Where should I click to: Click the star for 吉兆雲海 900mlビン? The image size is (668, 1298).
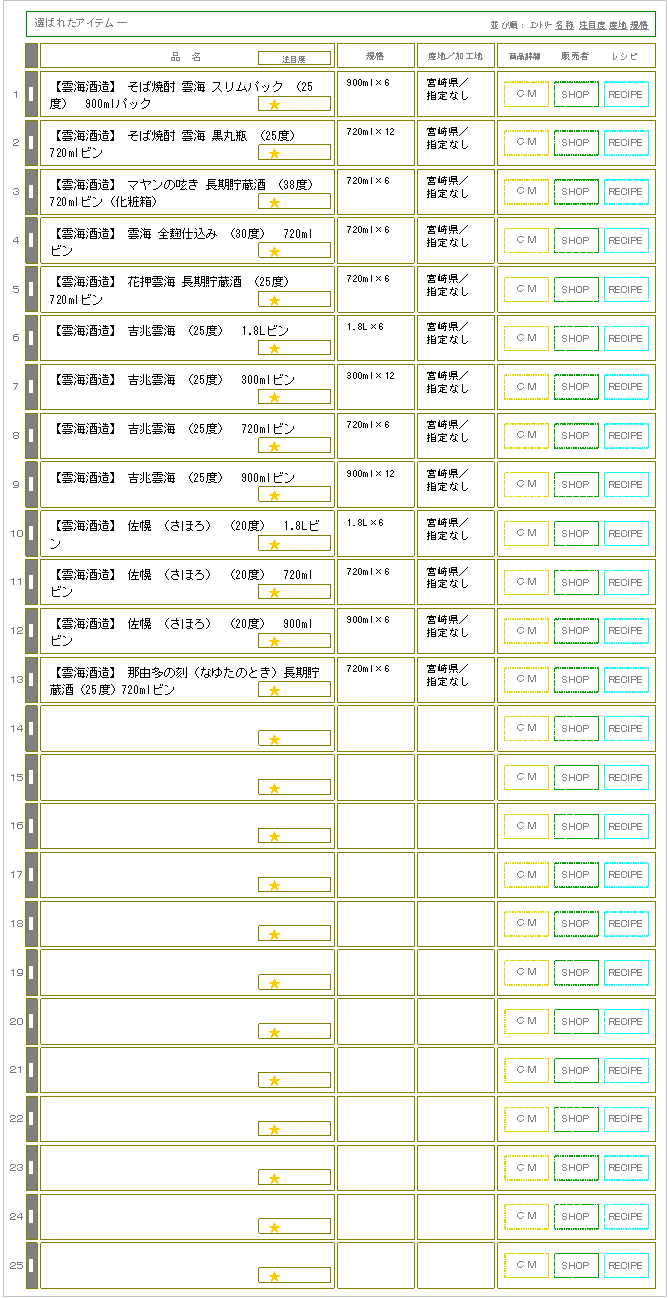pos(274,495)
